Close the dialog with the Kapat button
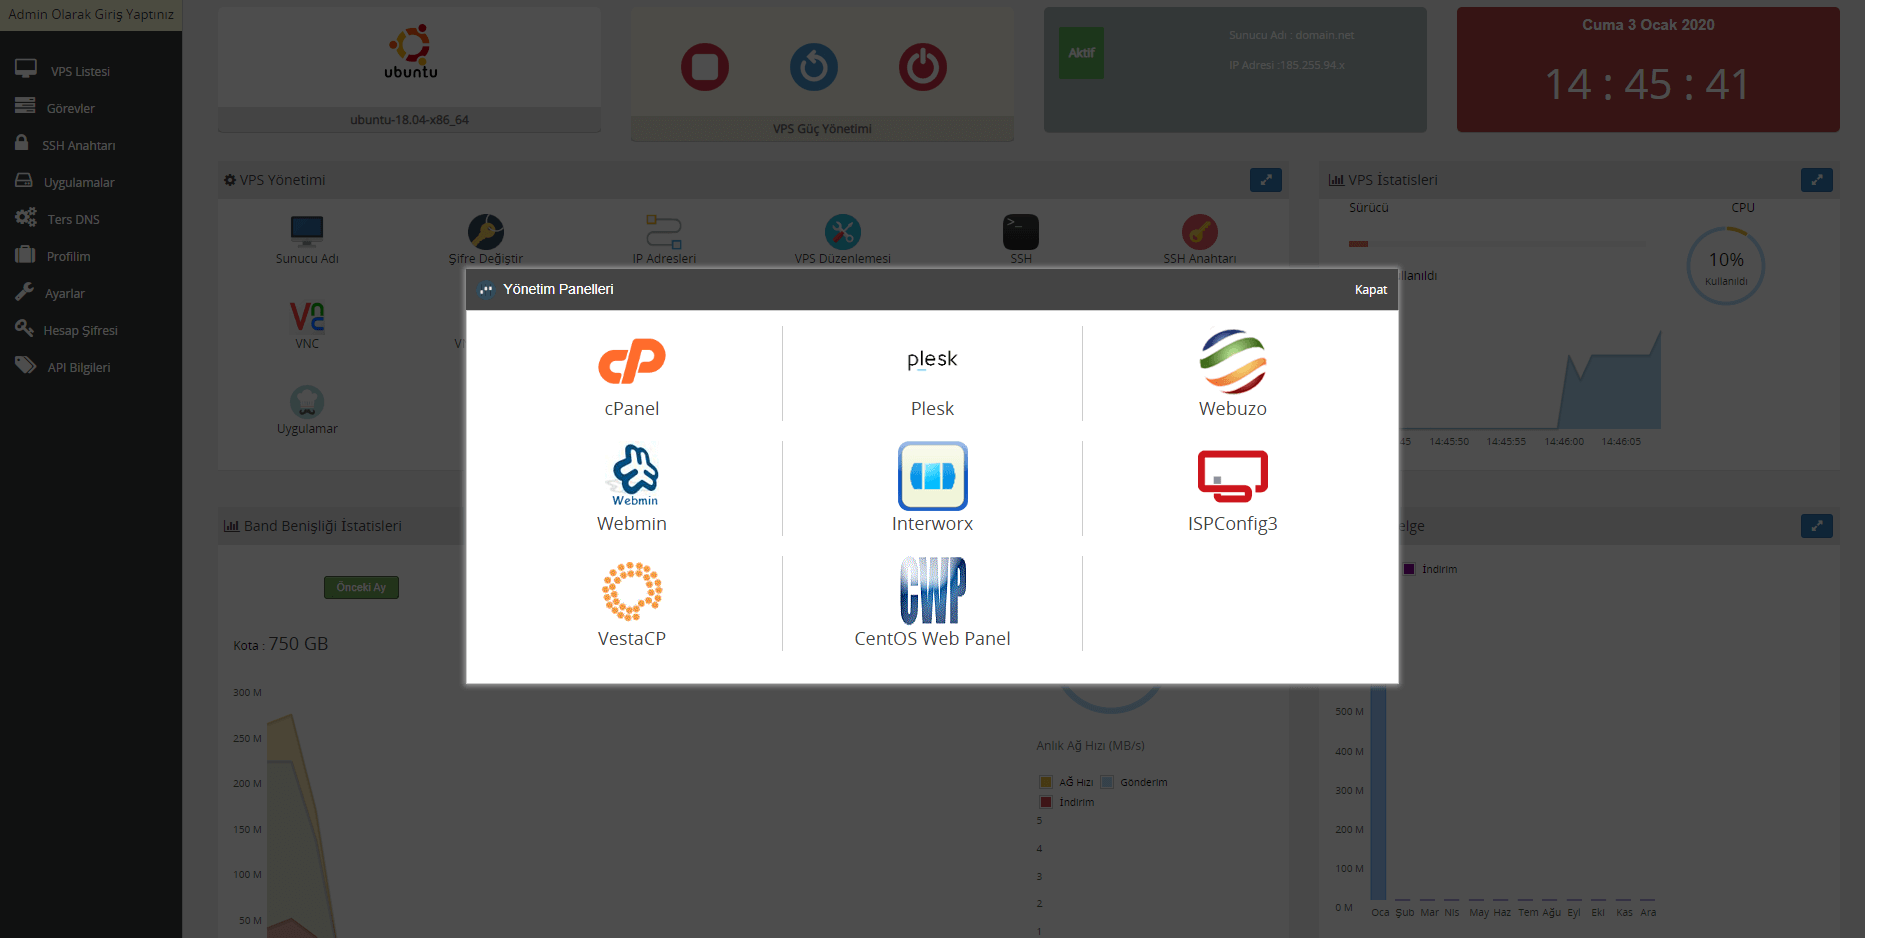 tap(1370, 290)
